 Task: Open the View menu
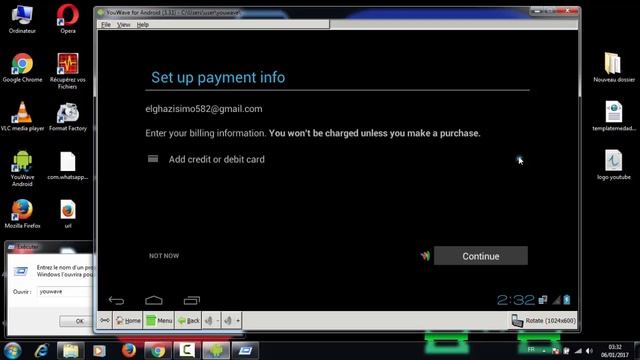pyautogui.click(x=124, y=24)
